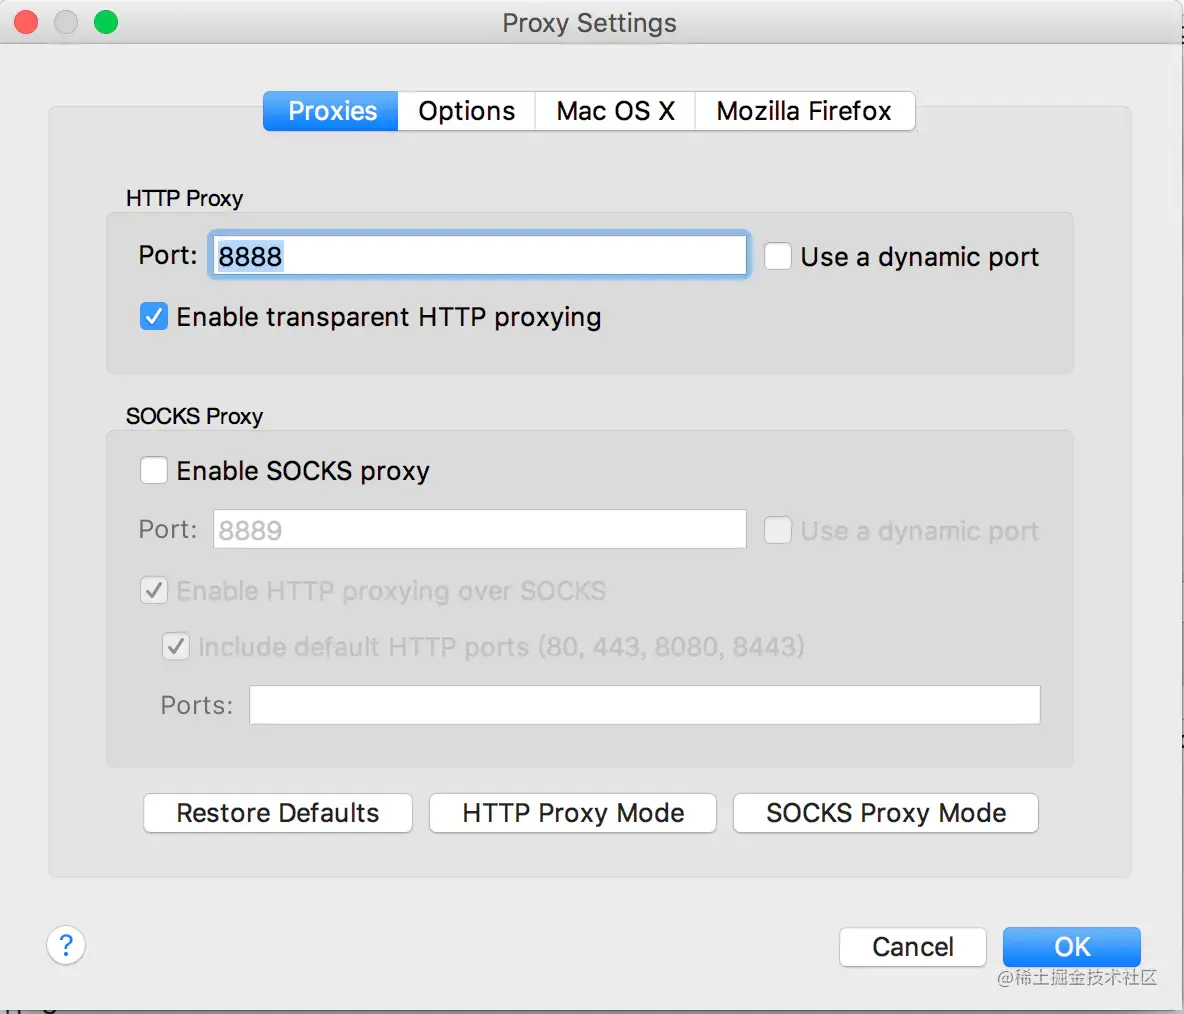Image resolution: width=1184 pixels, height=1014 pixels.
Task: Click the SOCKS port field showing 8889
Action: [x=479, y=529]
